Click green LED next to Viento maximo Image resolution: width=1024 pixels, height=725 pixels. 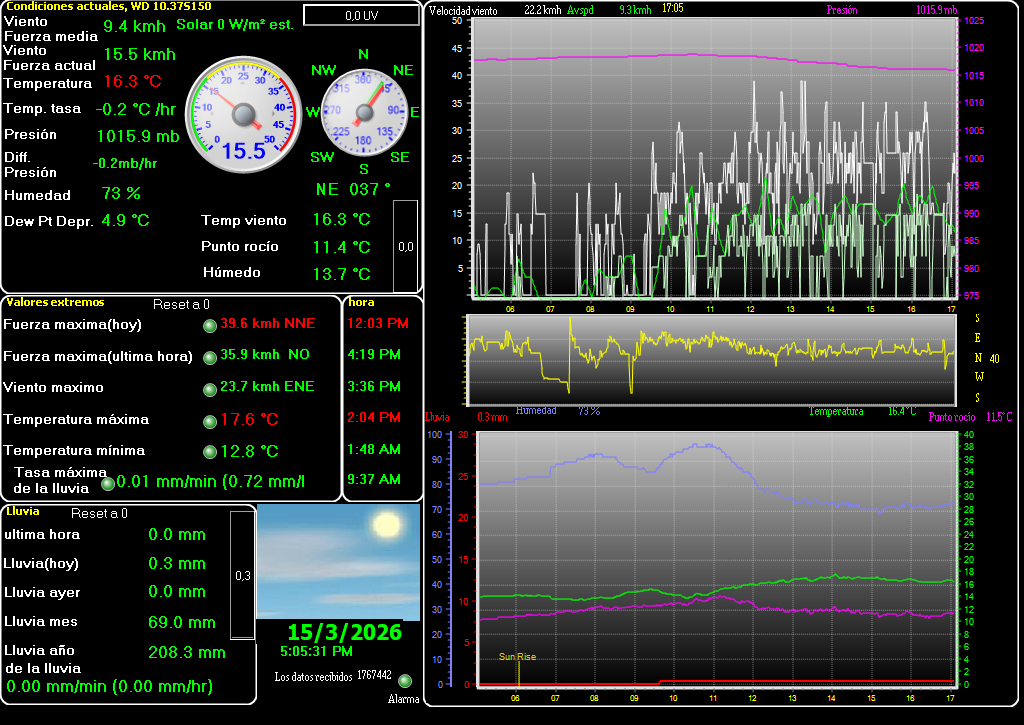point(210,389)
